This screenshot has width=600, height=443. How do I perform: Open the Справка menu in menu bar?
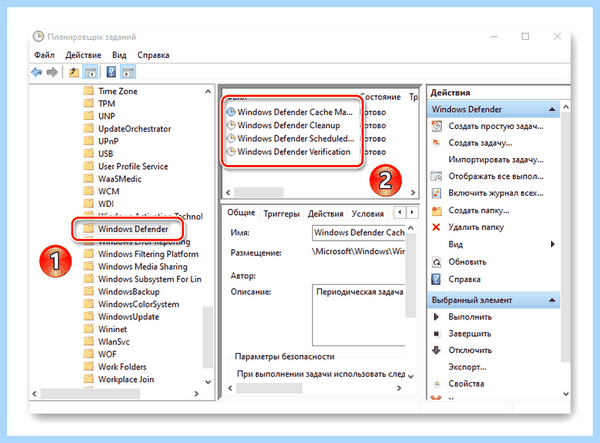153,55
